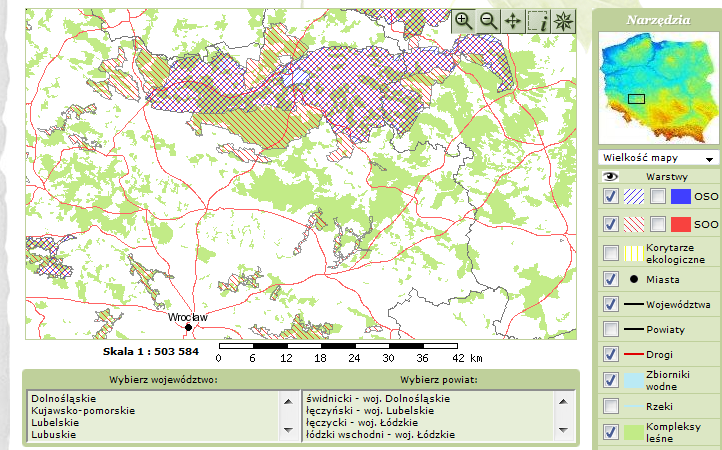Toggle the Kompleksy leśne layer checkbox
722x450 pixels.
pos(611,432)
